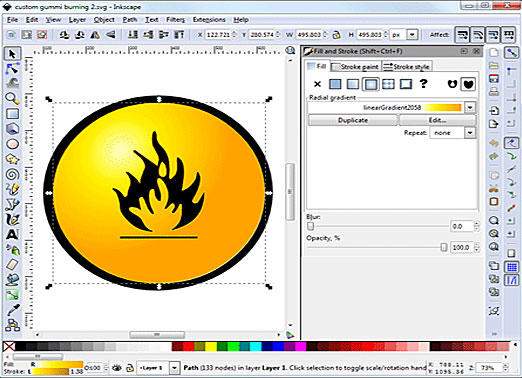This screenshot has height=378, width=522.
Task: Choose the Rectangle drawing tool
Action: coord(13,114)
